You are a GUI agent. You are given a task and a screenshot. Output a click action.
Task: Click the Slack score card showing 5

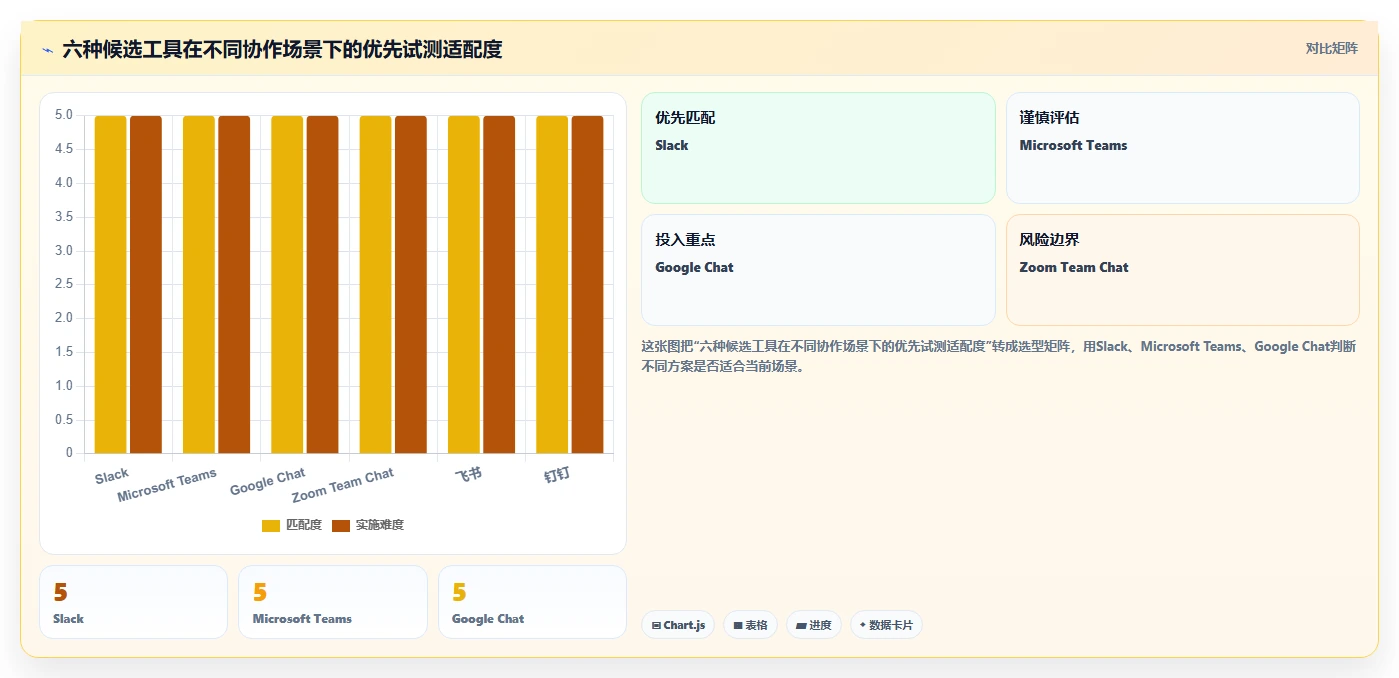[133, 602]
